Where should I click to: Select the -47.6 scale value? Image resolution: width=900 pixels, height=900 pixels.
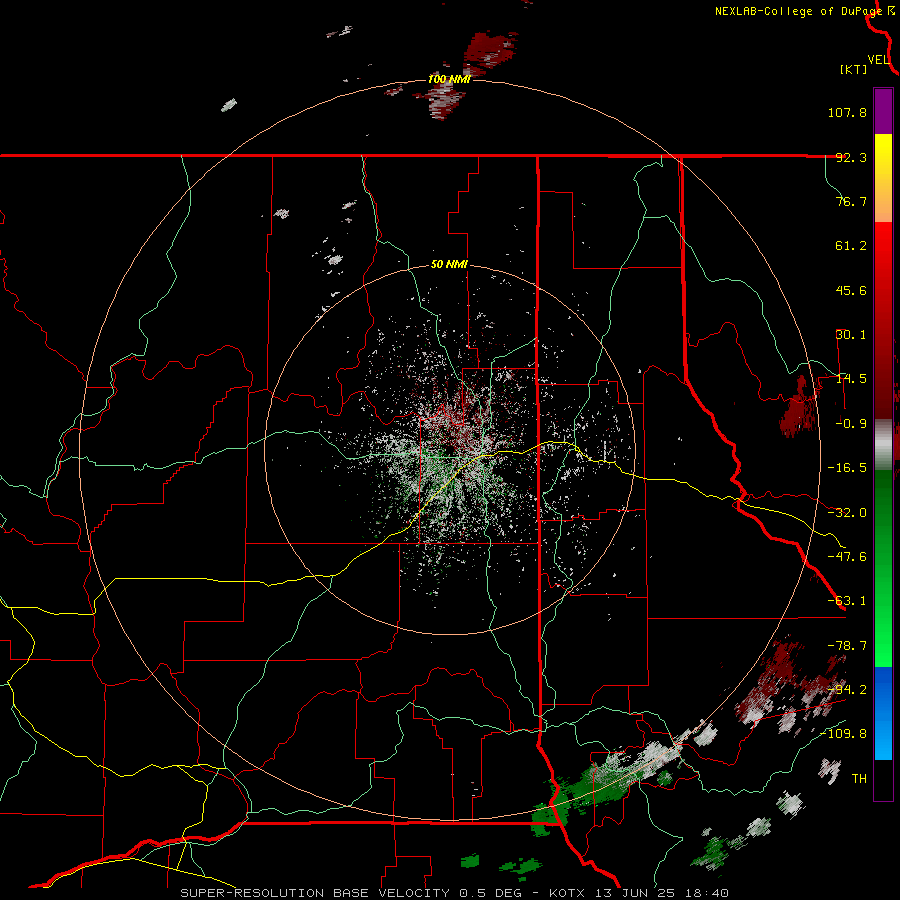847,557
